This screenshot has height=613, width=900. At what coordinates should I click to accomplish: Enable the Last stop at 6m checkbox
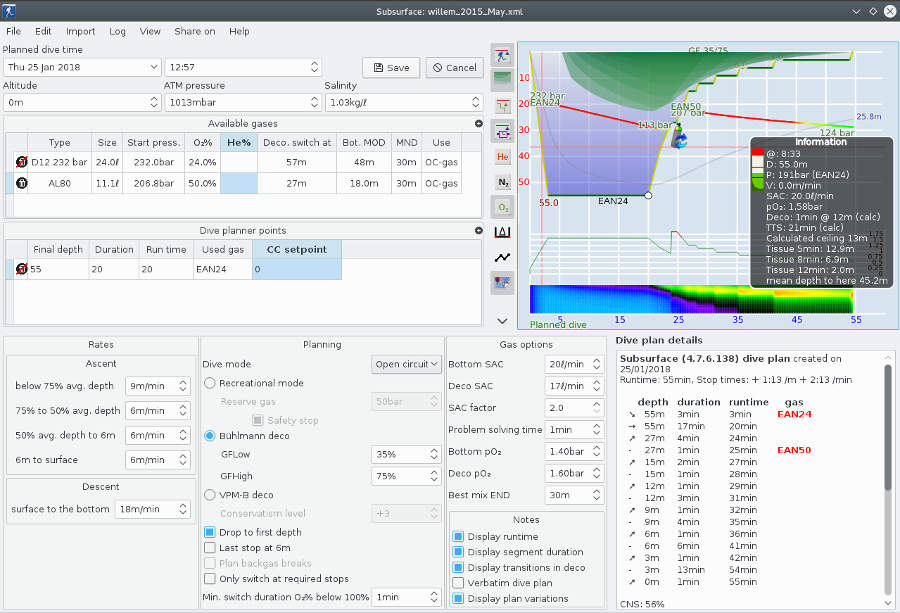click(x=210, y=548)
